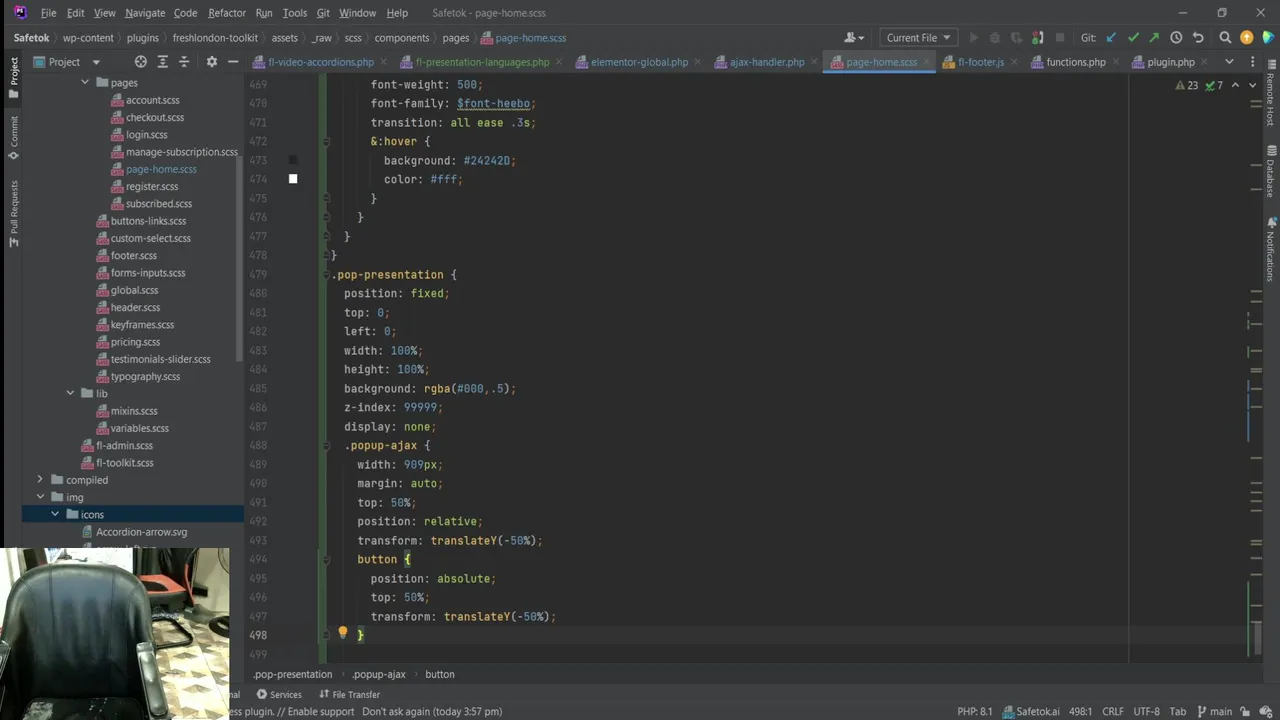This screenshot has width=1280, height=720.
Task: Click Stop square icon in toolbar
Action: click(x=1060, y=38)
